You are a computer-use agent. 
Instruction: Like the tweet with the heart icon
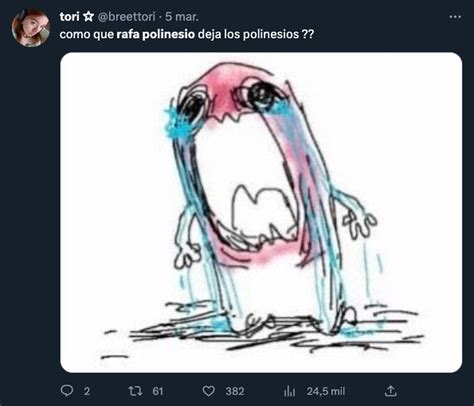click(x=209, y=391)
